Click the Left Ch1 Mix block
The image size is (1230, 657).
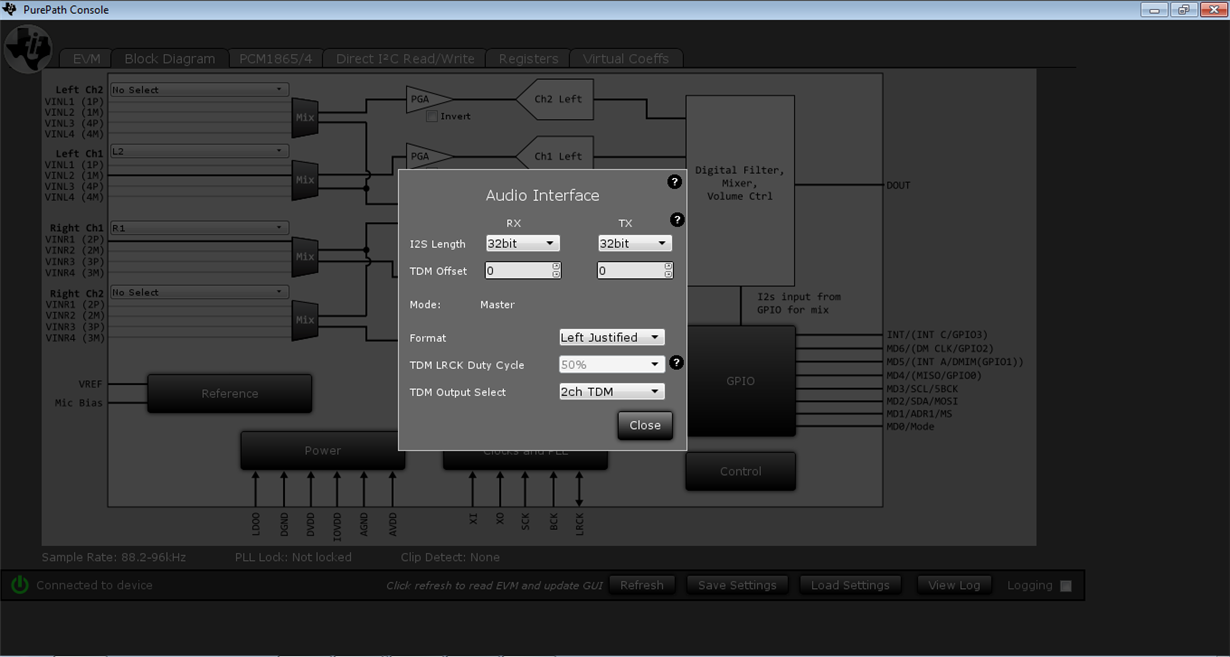click(x=304, y=180)
